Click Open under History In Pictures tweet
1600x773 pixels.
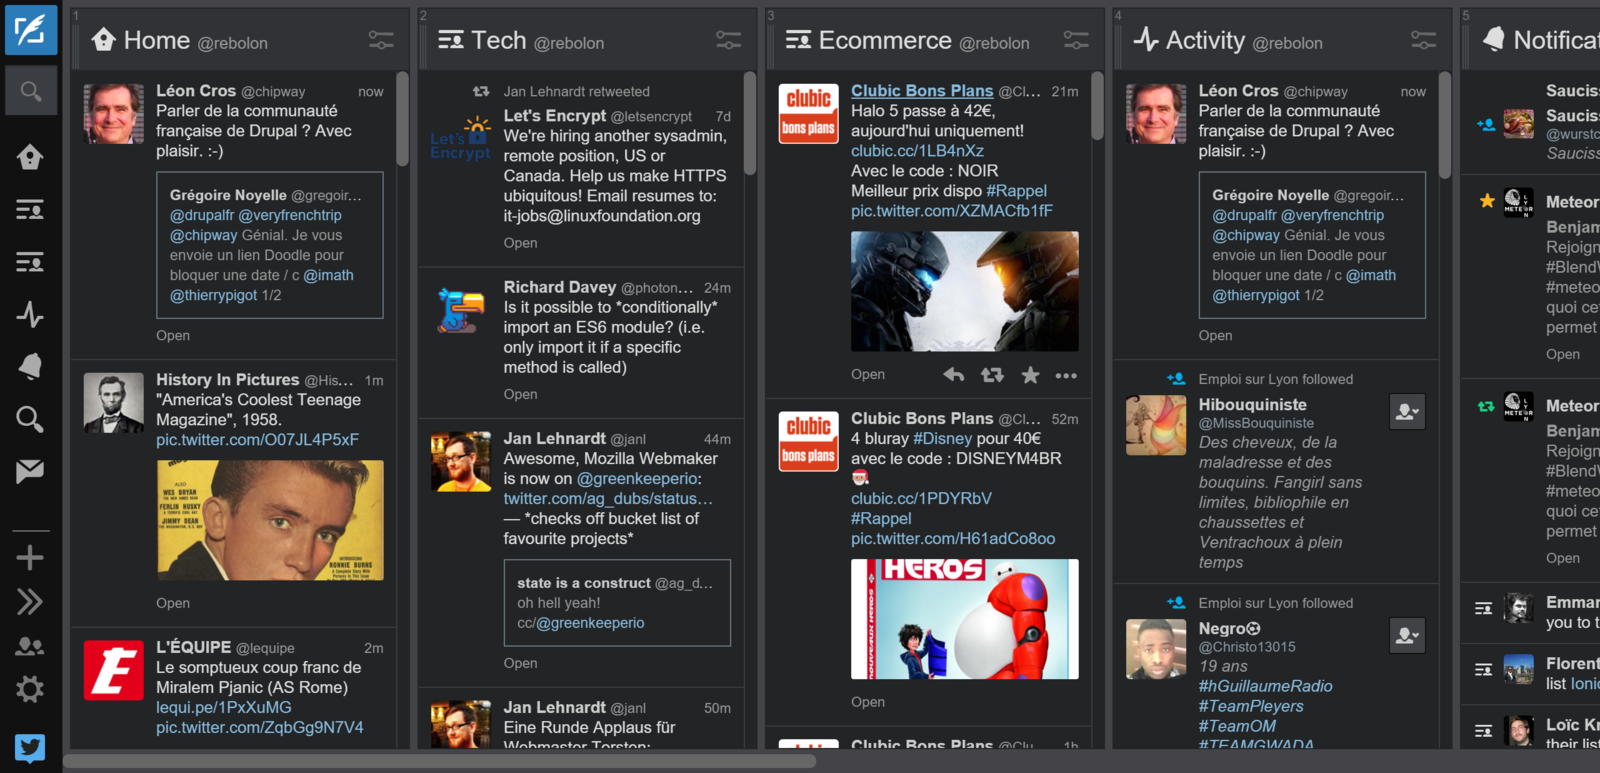point(173,603)
